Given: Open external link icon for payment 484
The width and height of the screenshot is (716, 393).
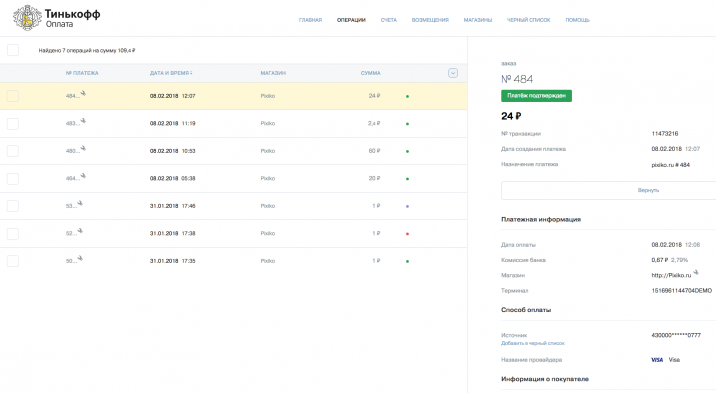Looking at the screenshot, I should pyautogui.click(x=83, y=93).
